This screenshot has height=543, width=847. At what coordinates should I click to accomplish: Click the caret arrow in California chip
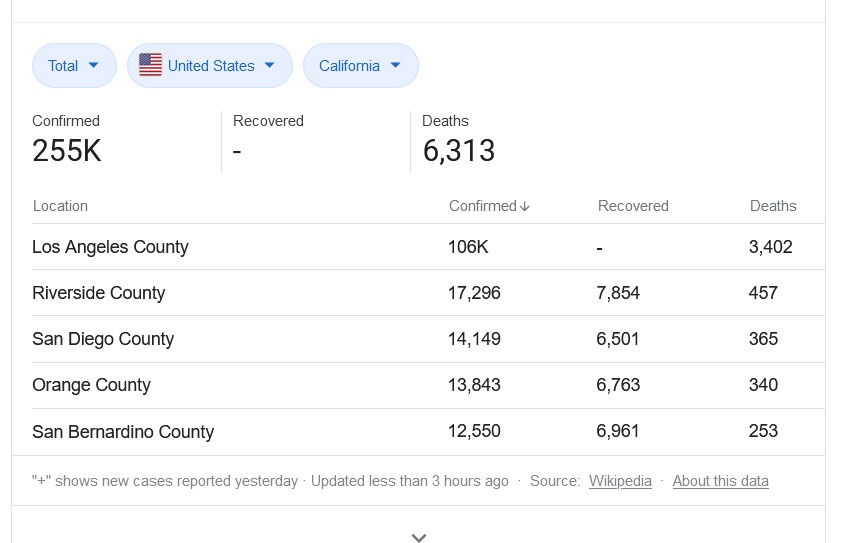[x=395, y=65]
